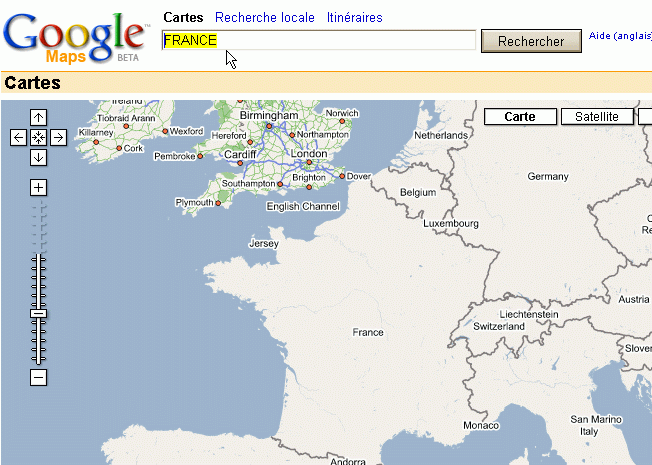This screenshot has height=465, width=652.
Task: Click the Belgium label on map
Action: 418,192
